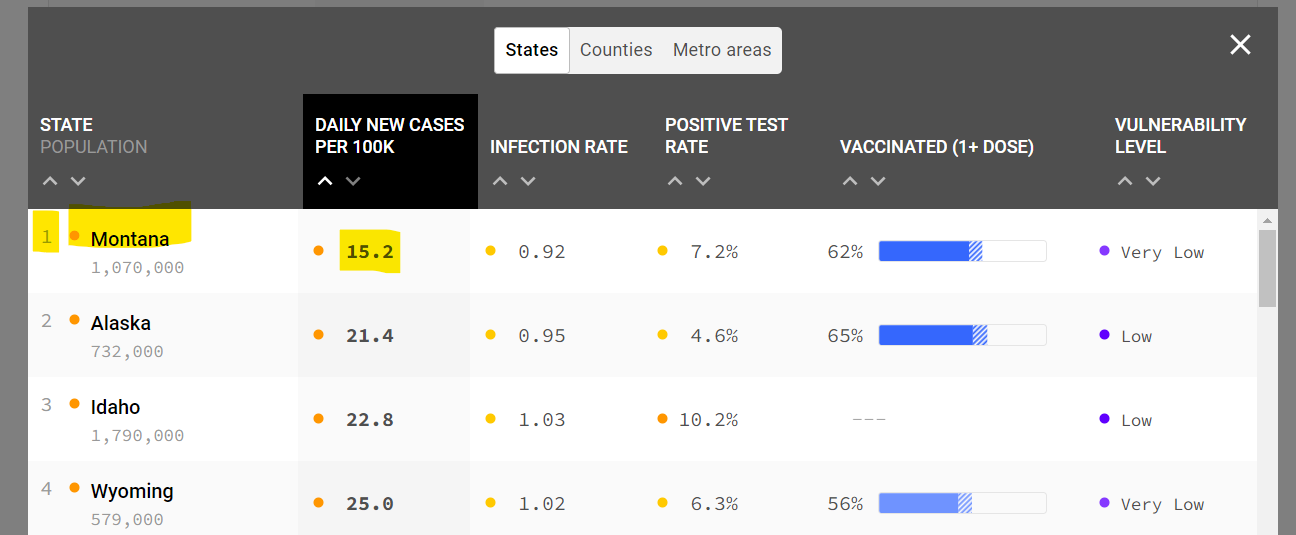Click the table's vertical scrollbar thumb
Viewport: 1296px width, 535px height.
point(1267,267)
